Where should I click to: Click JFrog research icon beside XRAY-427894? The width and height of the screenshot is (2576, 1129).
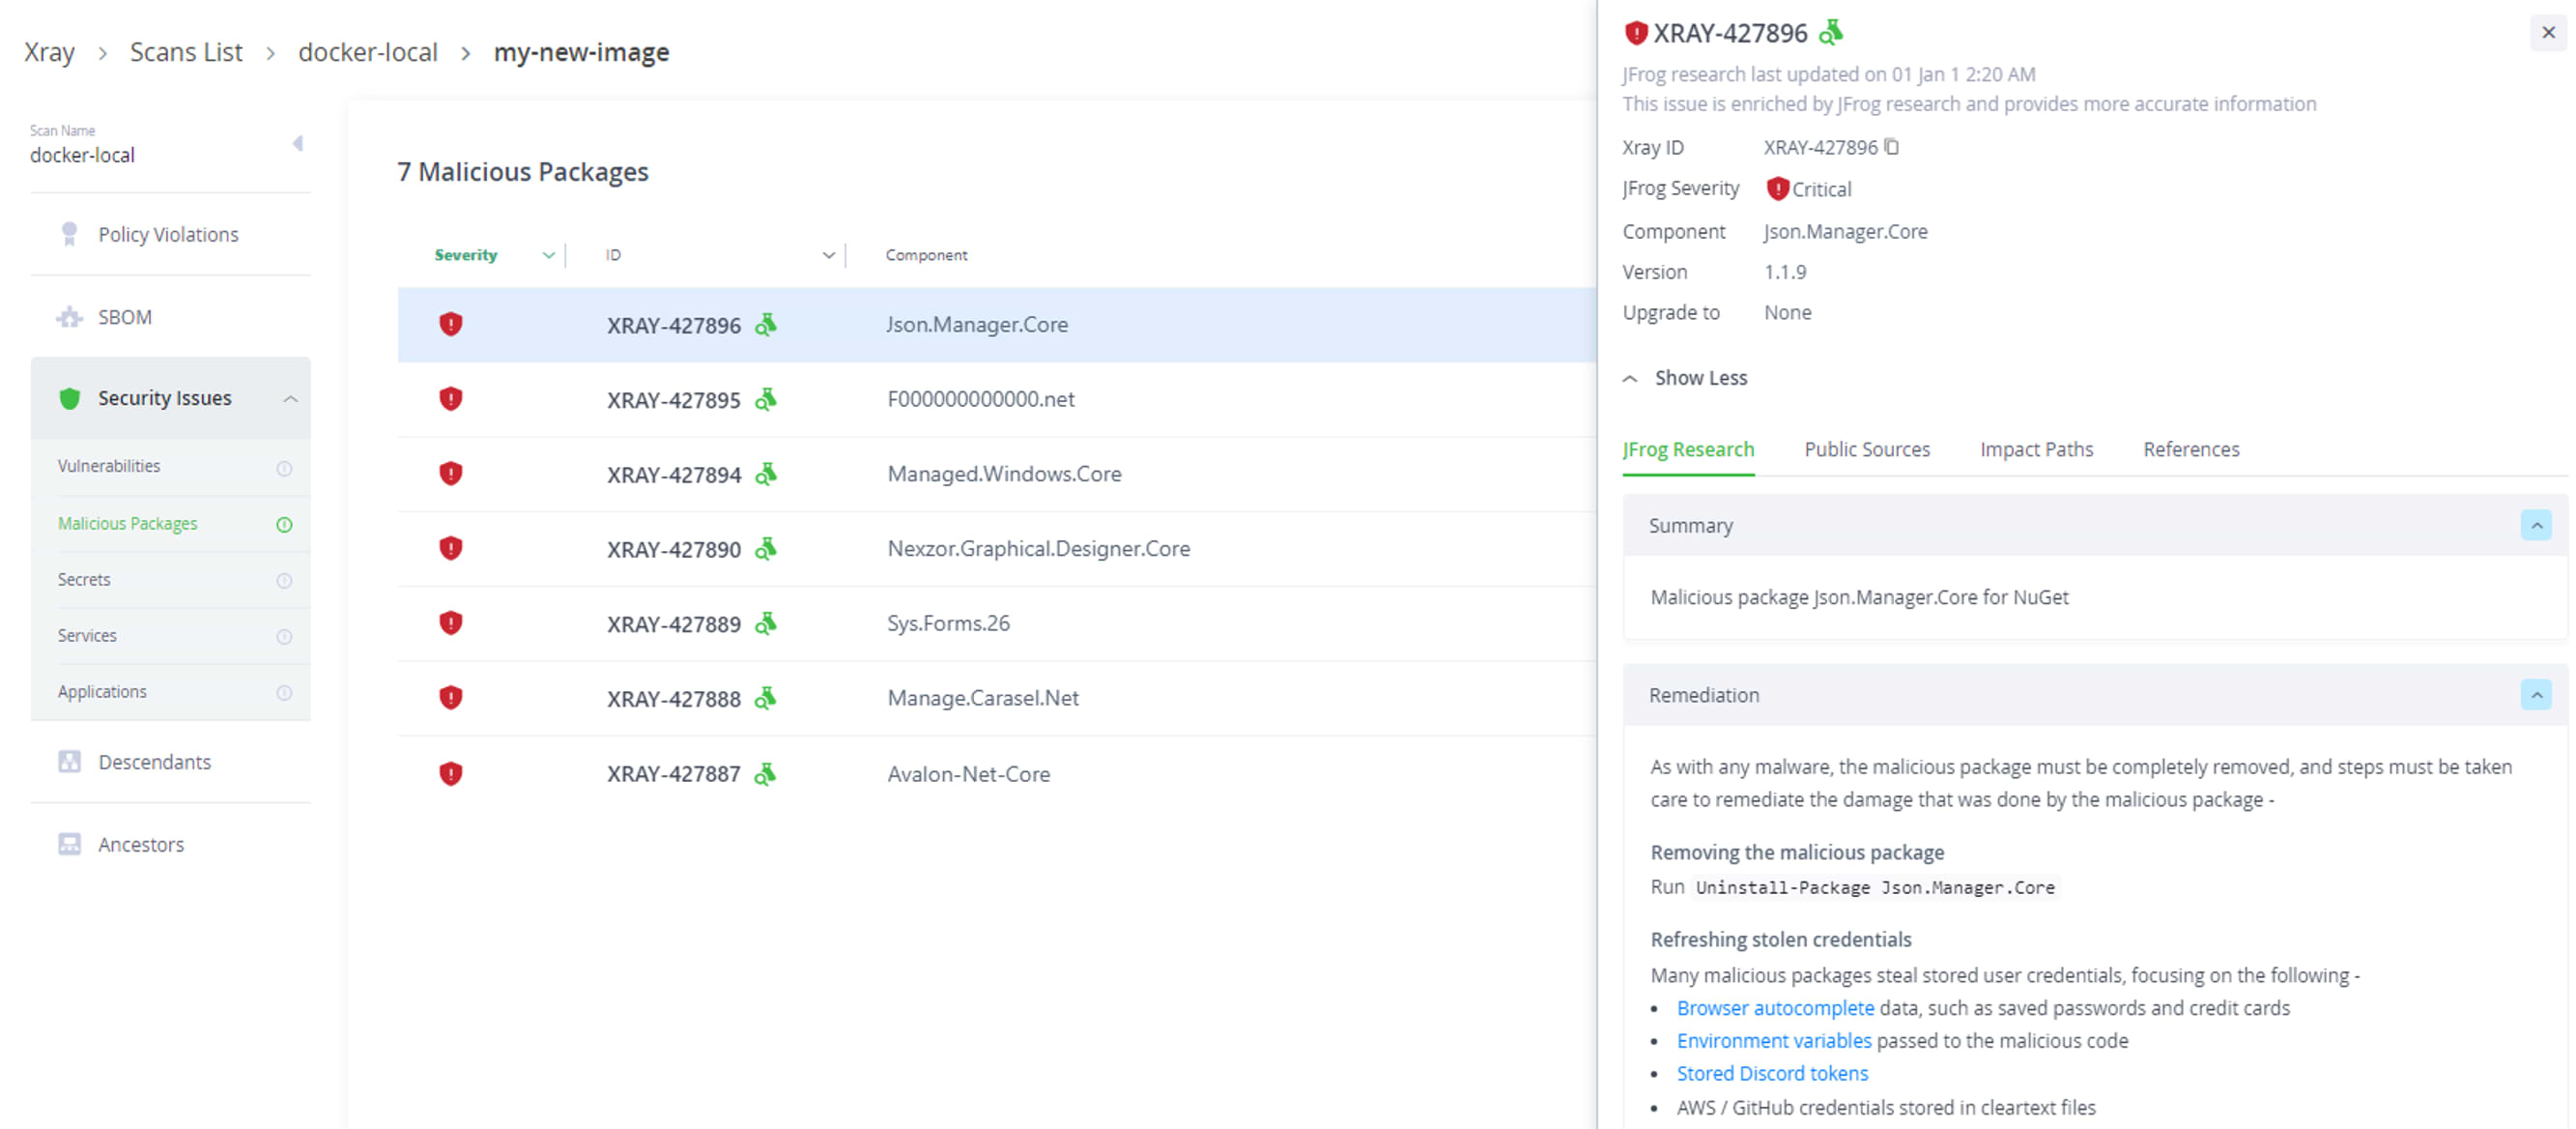coord(766,473)
